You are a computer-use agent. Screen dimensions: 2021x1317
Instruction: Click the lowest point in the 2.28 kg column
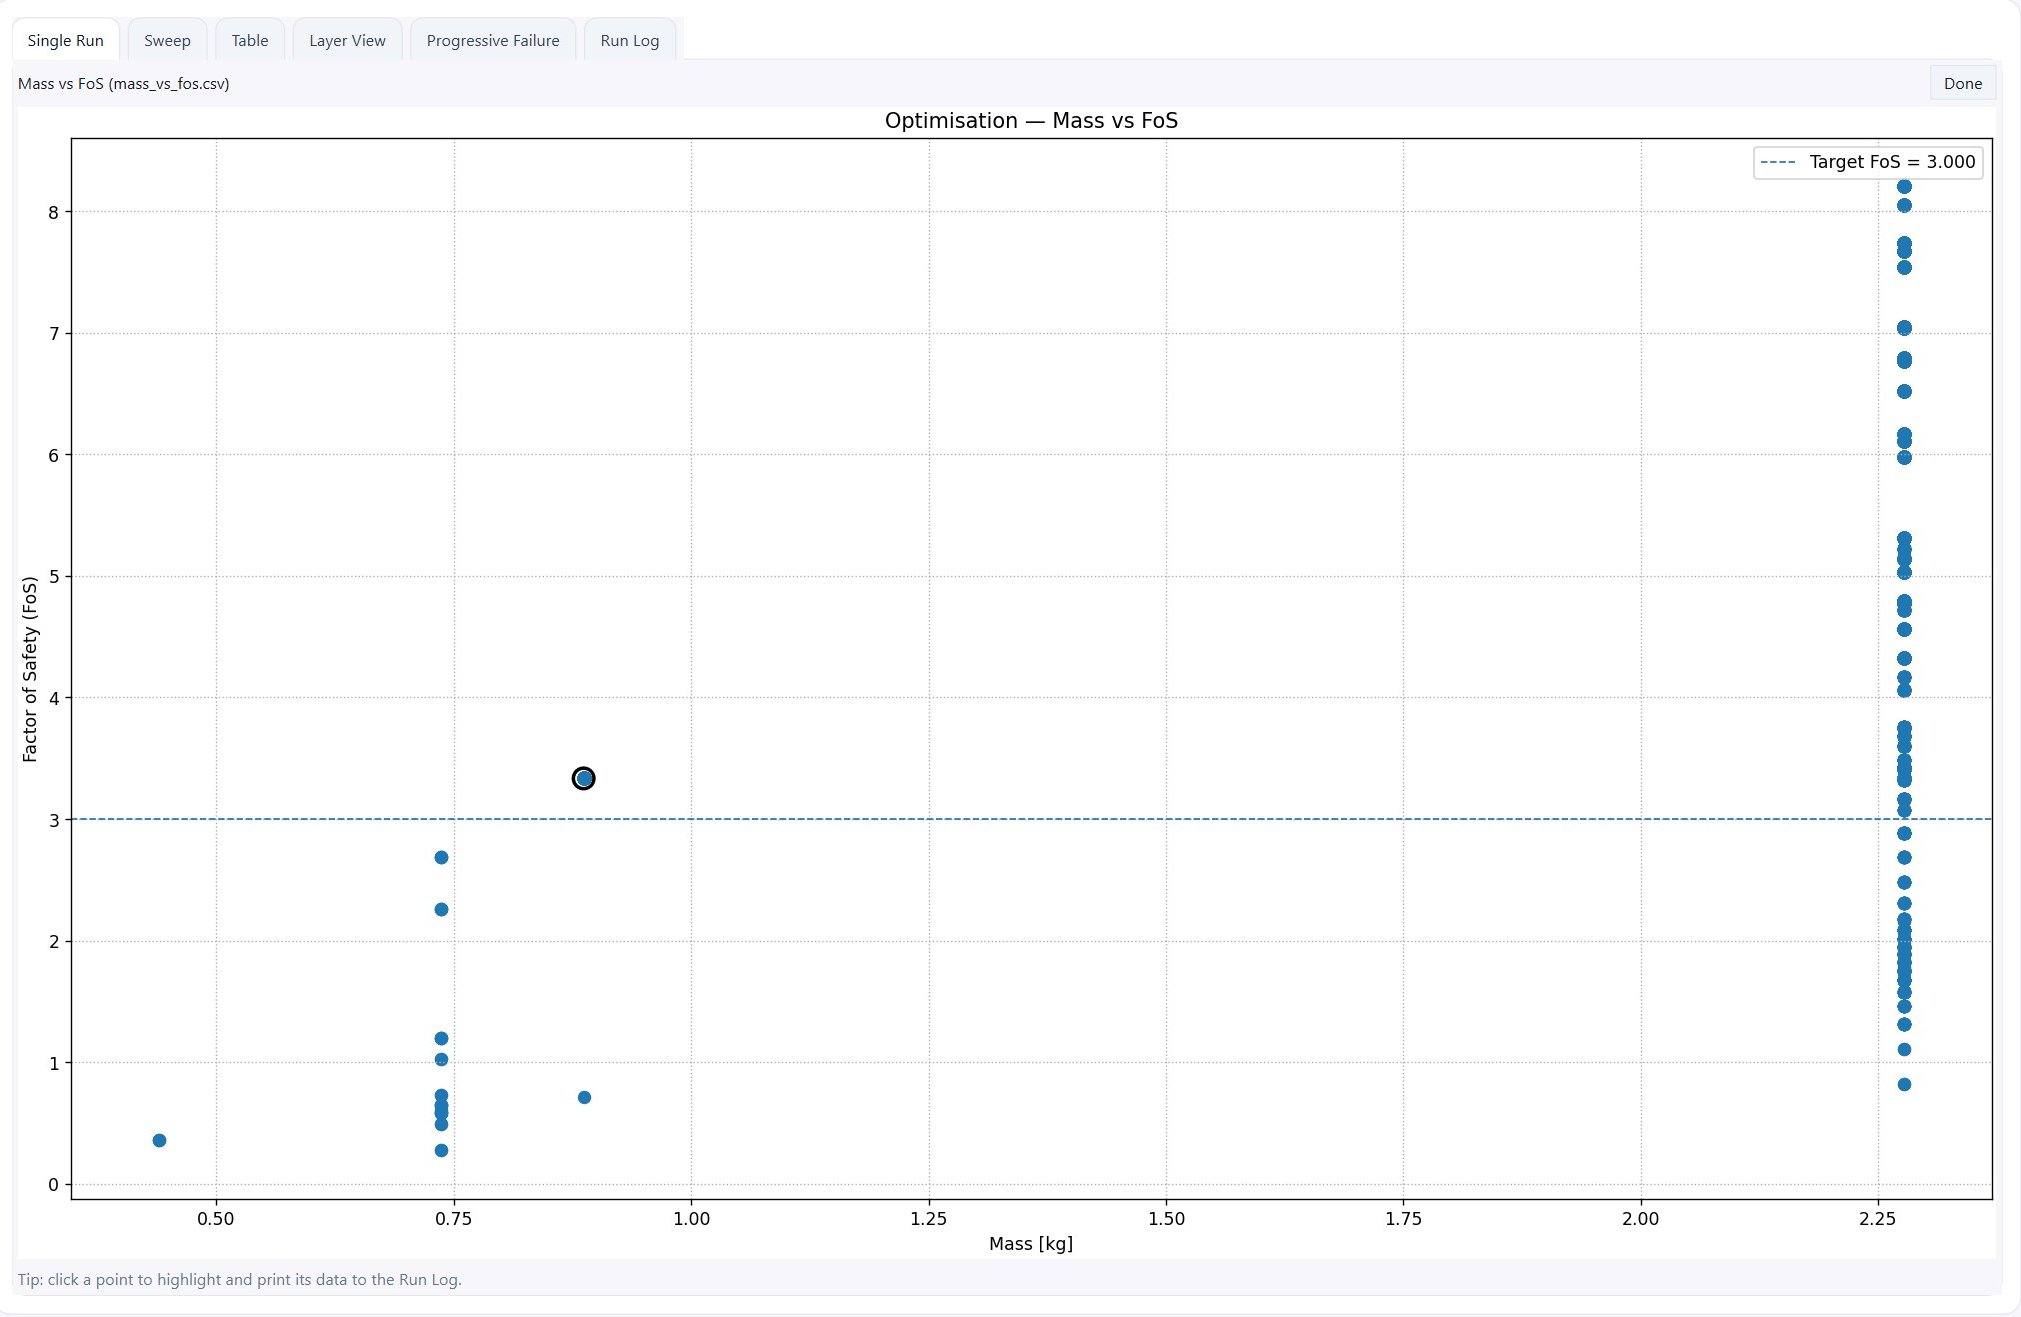coord(1904,1084)
